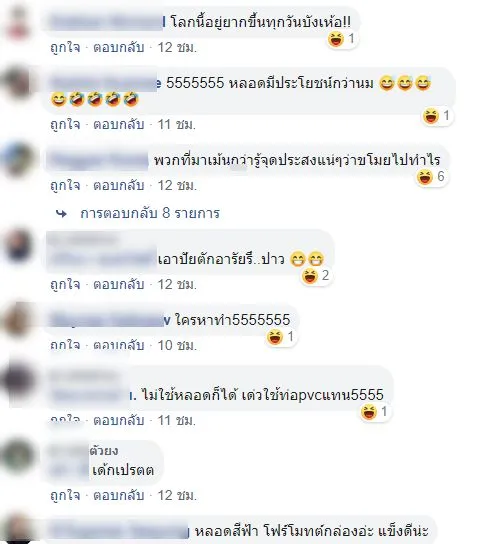Like the หลอดมีประโยชน์กว่านม comment
This screenshot has height=544, width=480.
[x=65, y=125]
